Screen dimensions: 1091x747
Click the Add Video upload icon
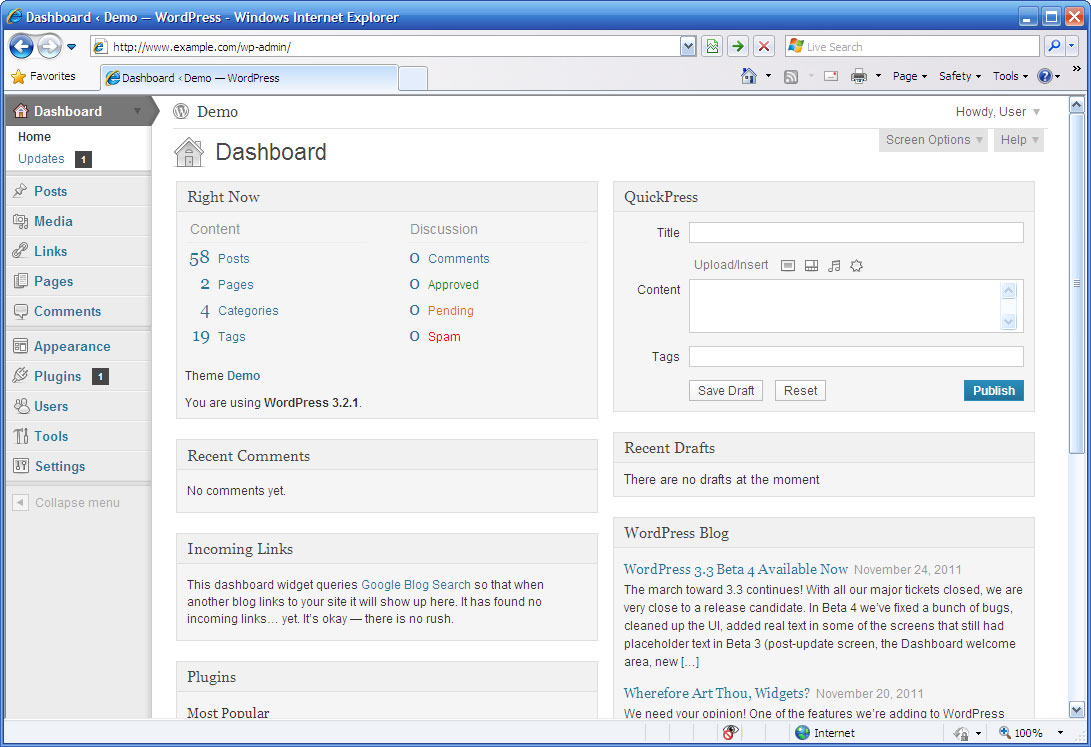click(811, 266)
